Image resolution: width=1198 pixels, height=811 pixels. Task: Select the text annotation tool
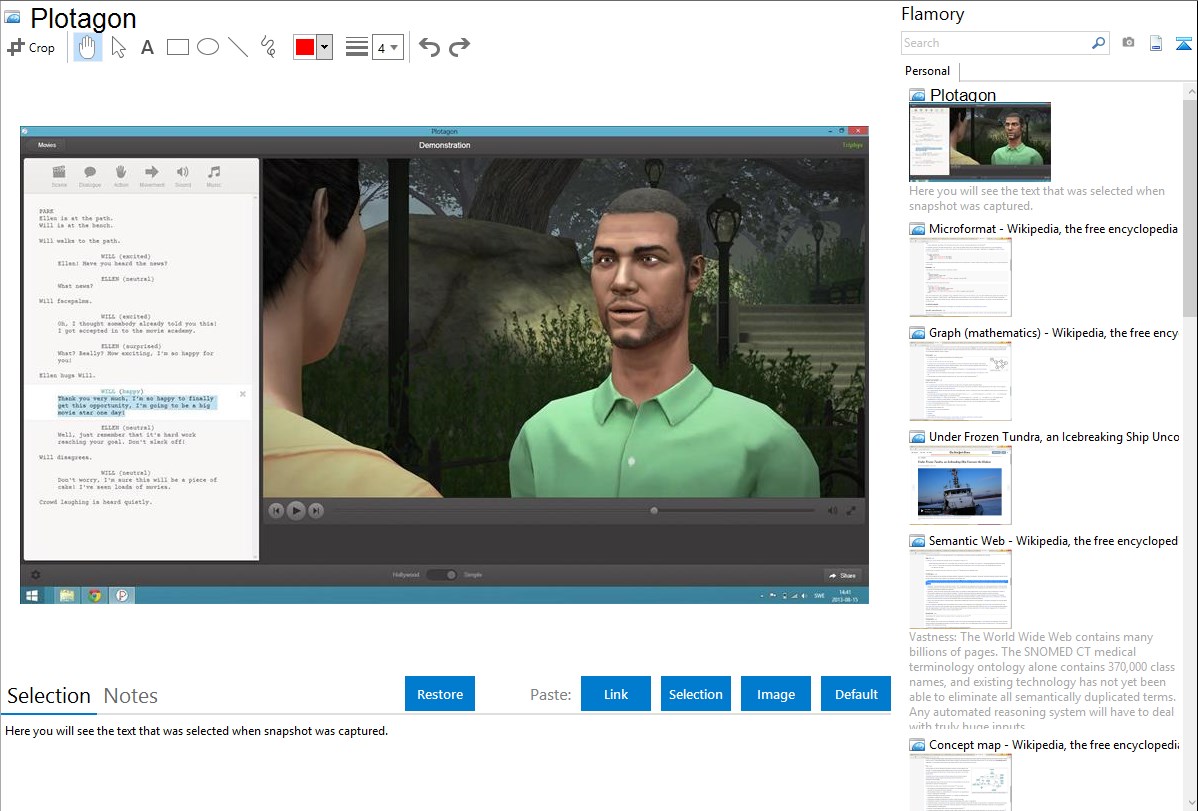(x=147, y=47)
